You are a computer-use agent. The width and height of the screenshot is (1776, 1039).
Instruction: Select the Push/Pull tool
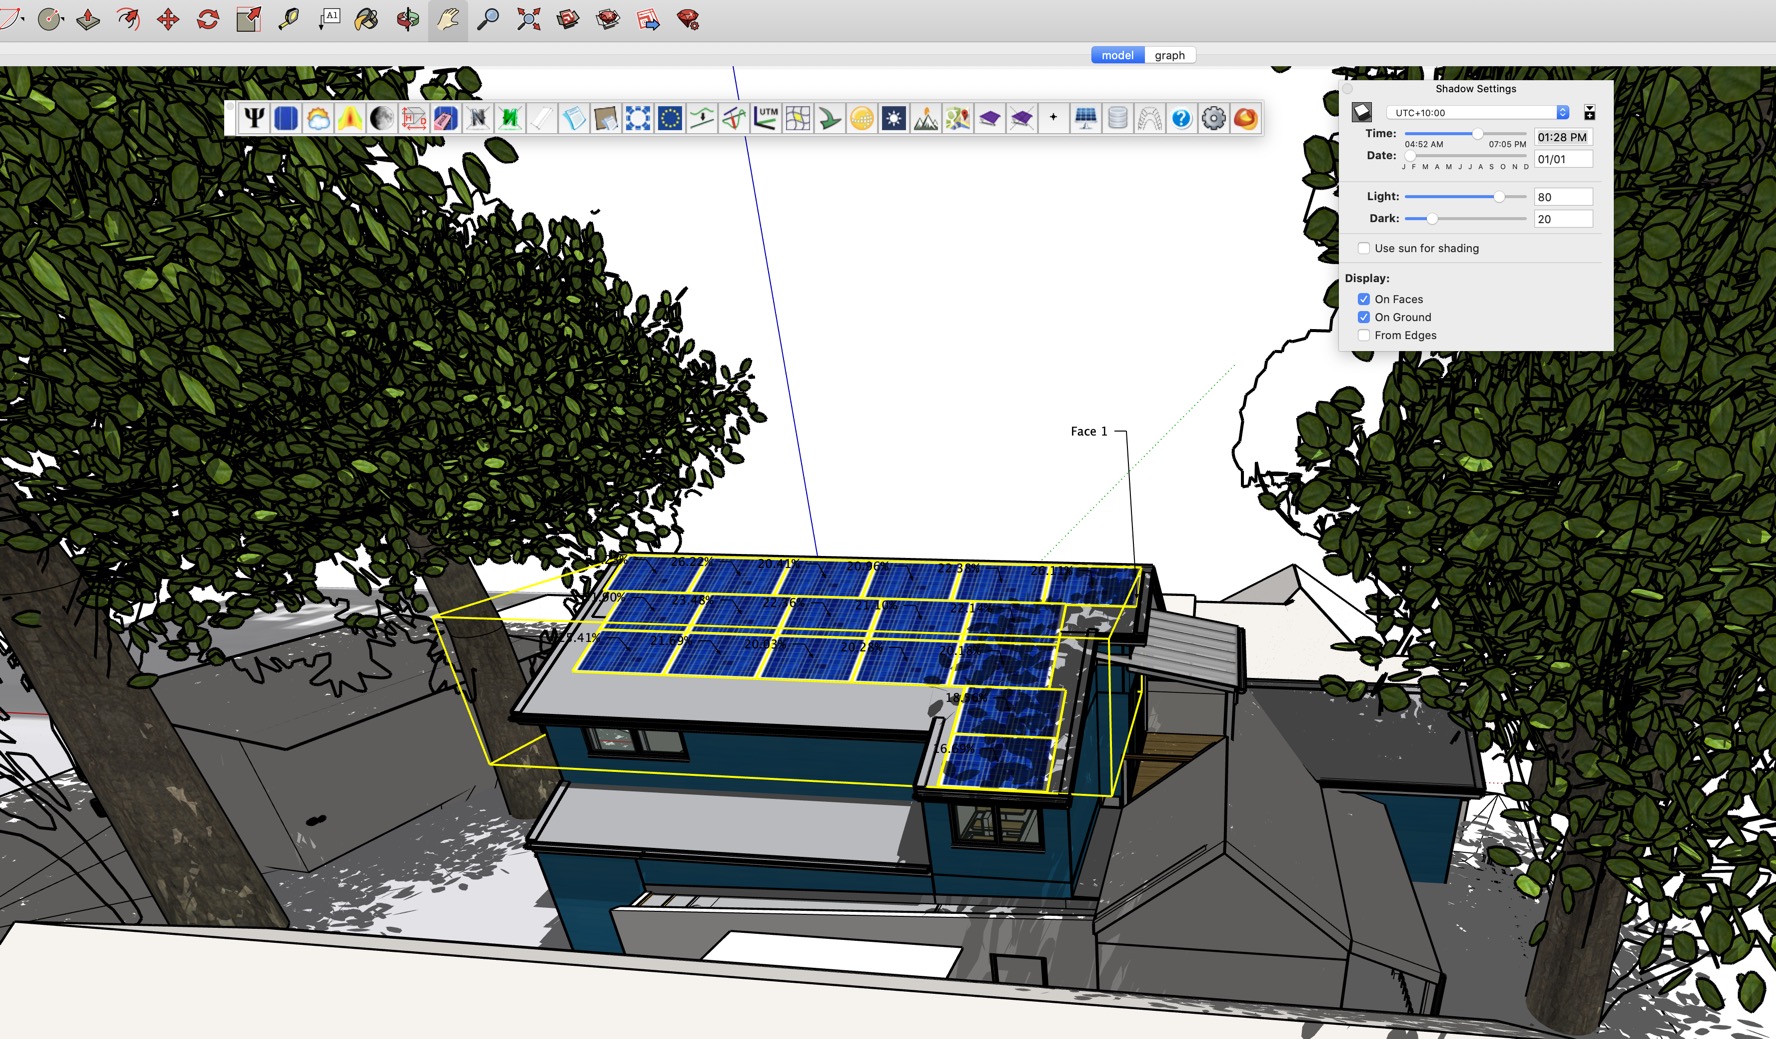pyautogui.click(x=88, y=19)
